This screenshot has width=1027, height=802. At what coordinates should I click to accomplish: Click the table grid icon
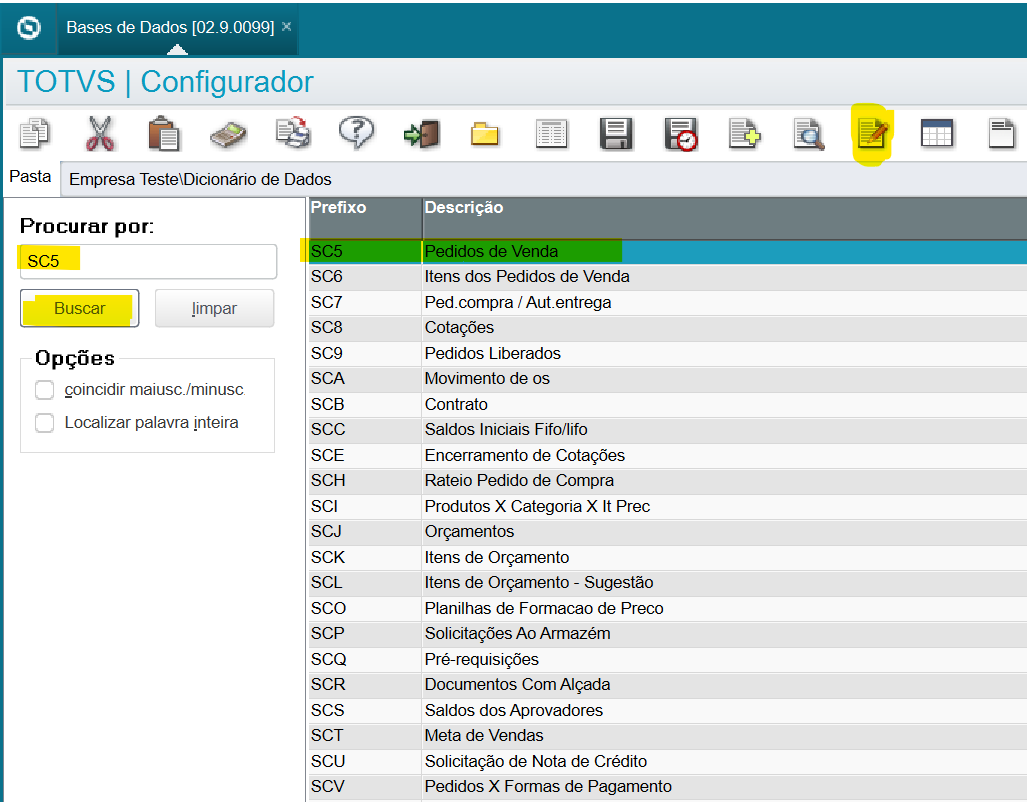[x=937, y=134]
